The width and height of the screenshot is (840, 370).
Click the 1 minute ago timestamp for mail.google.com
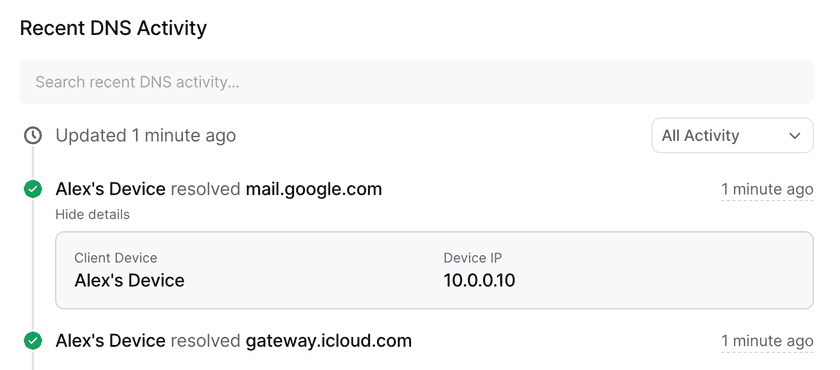pos(767,189)
